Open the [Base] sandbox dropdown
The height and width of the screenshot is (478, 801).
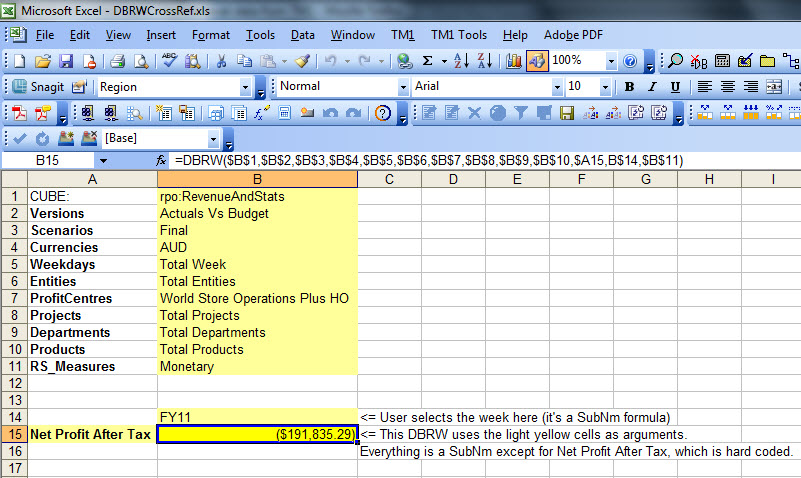213,138
